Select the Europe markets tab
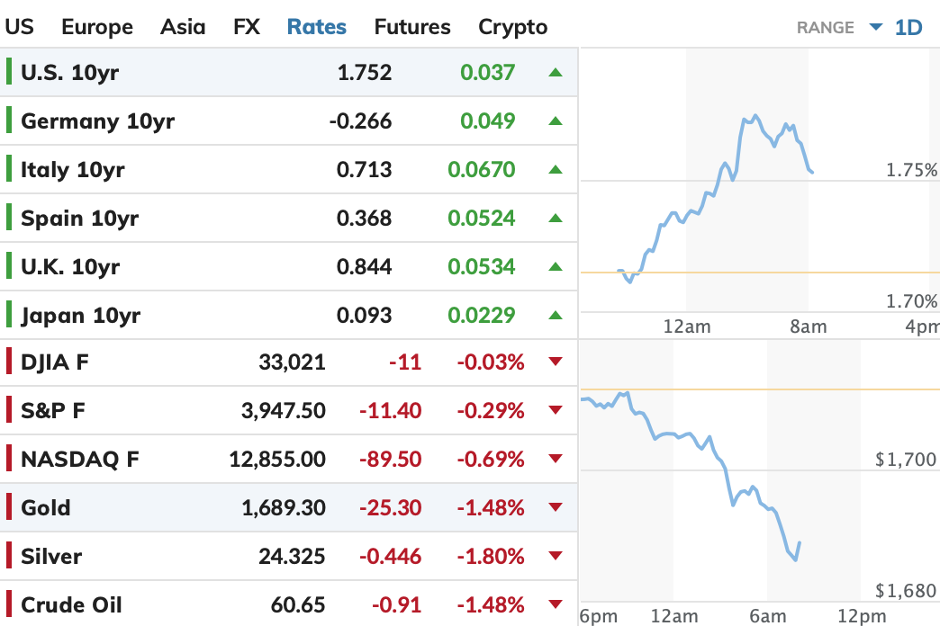The image size is (941, 627). pyautogui.click(x=97, y=27)
